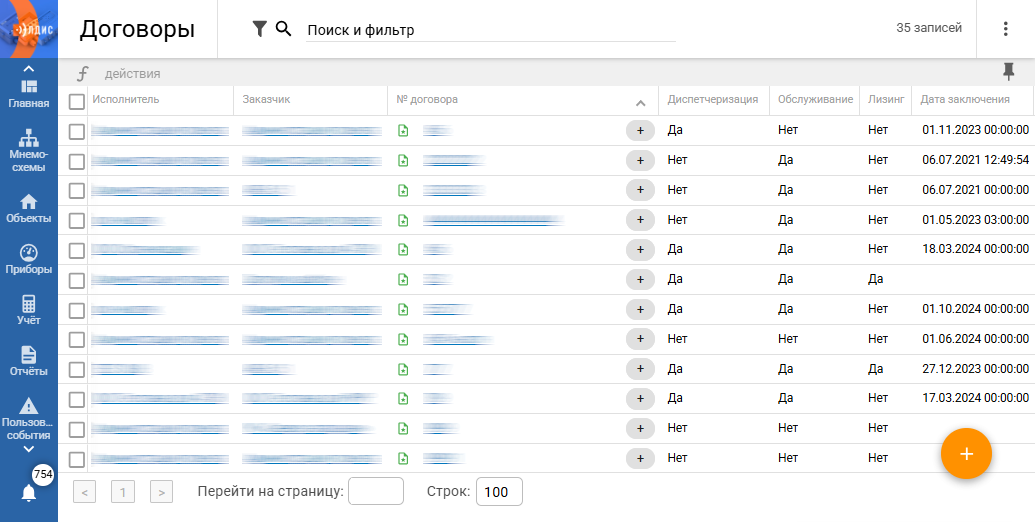Toggle select-all checkbox in table header

point(77,101)
